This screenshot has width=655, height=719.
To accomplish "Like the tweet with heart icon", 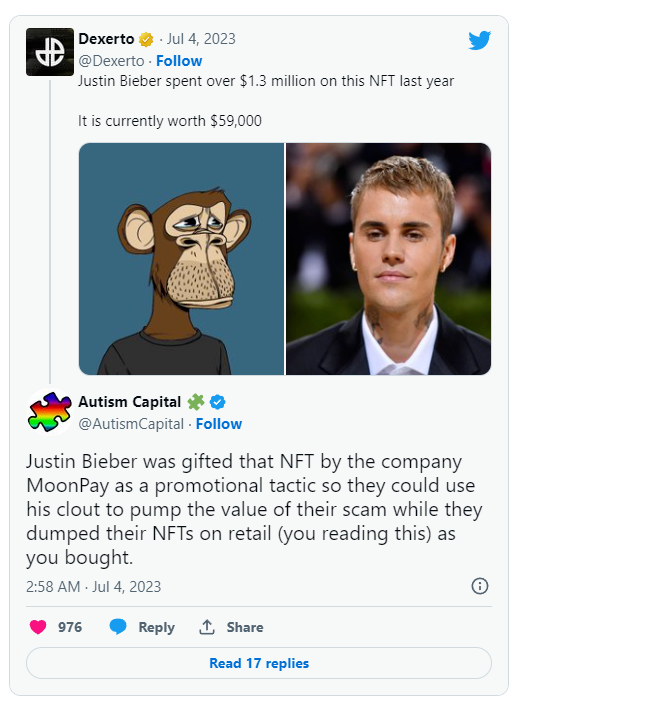I will click(38, 627).
